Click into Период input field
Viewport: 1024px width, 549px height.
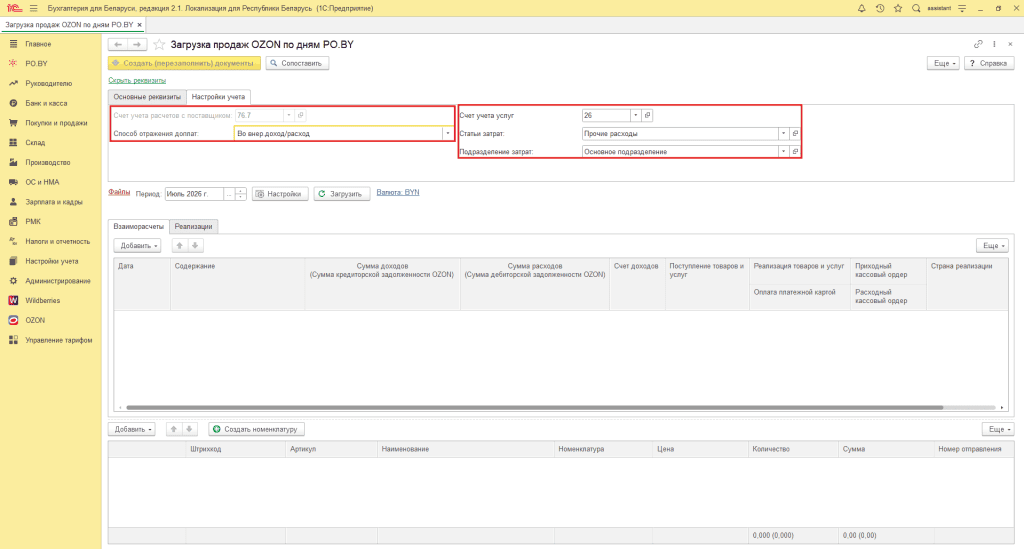point(194,194)
